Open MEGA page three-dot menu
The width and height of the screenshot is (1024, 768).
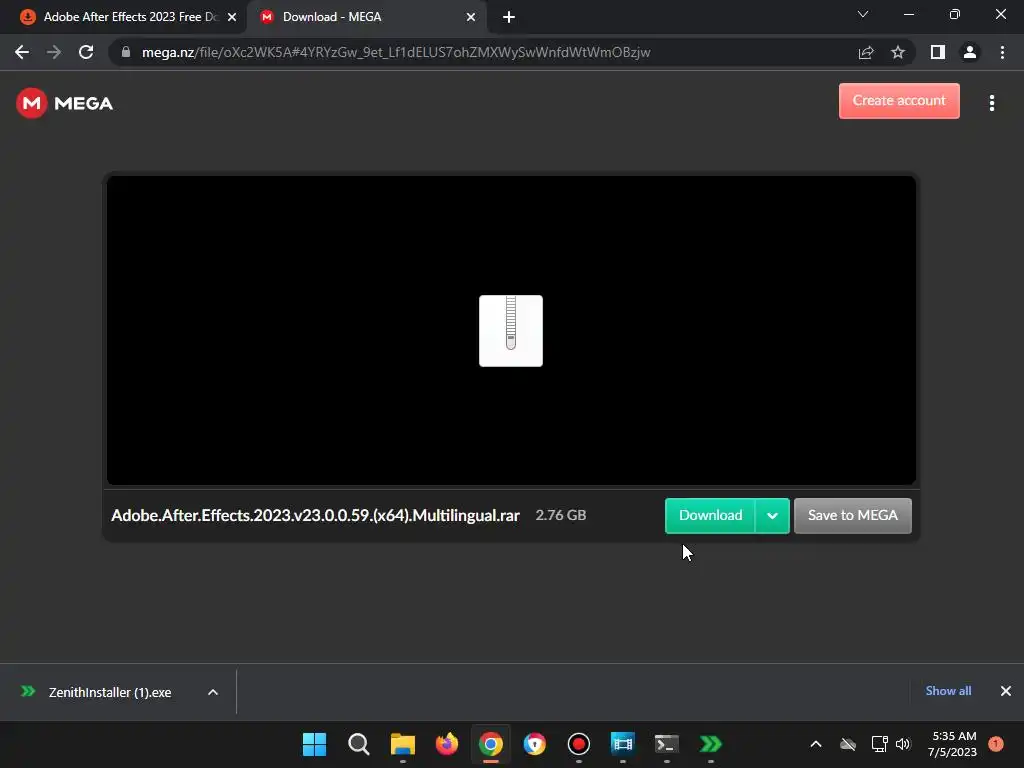991,103
